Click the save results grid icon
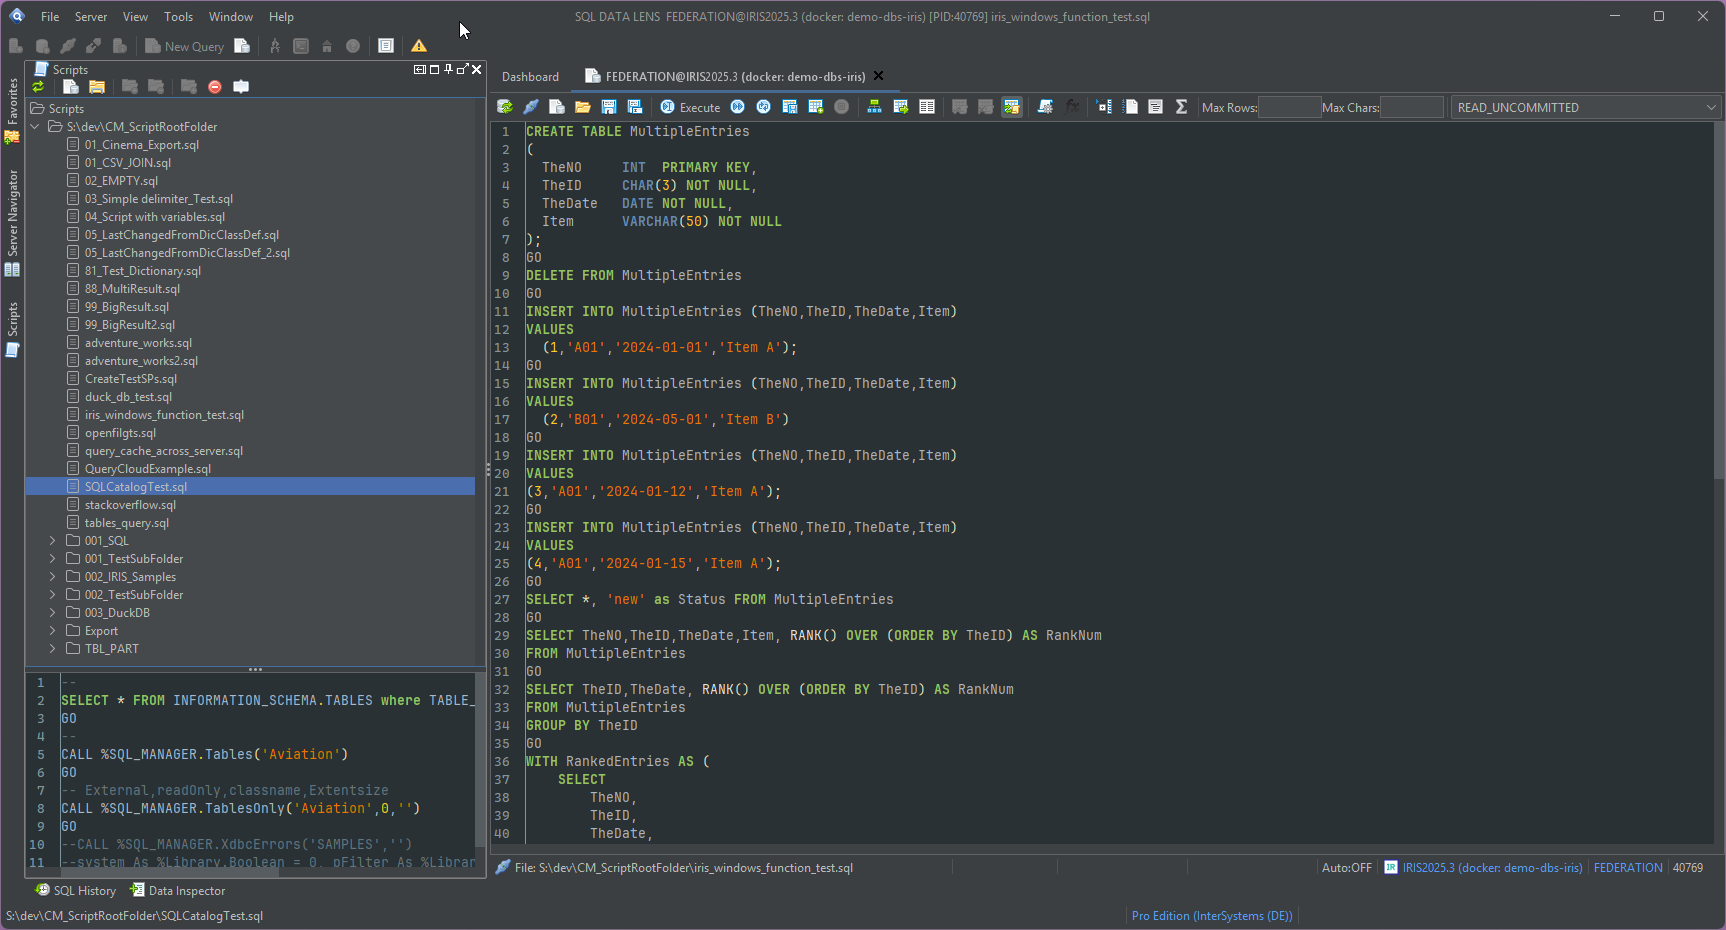The height and width of the screenshot is (930, 1726). pyautogui.click(x=790, y=107)
